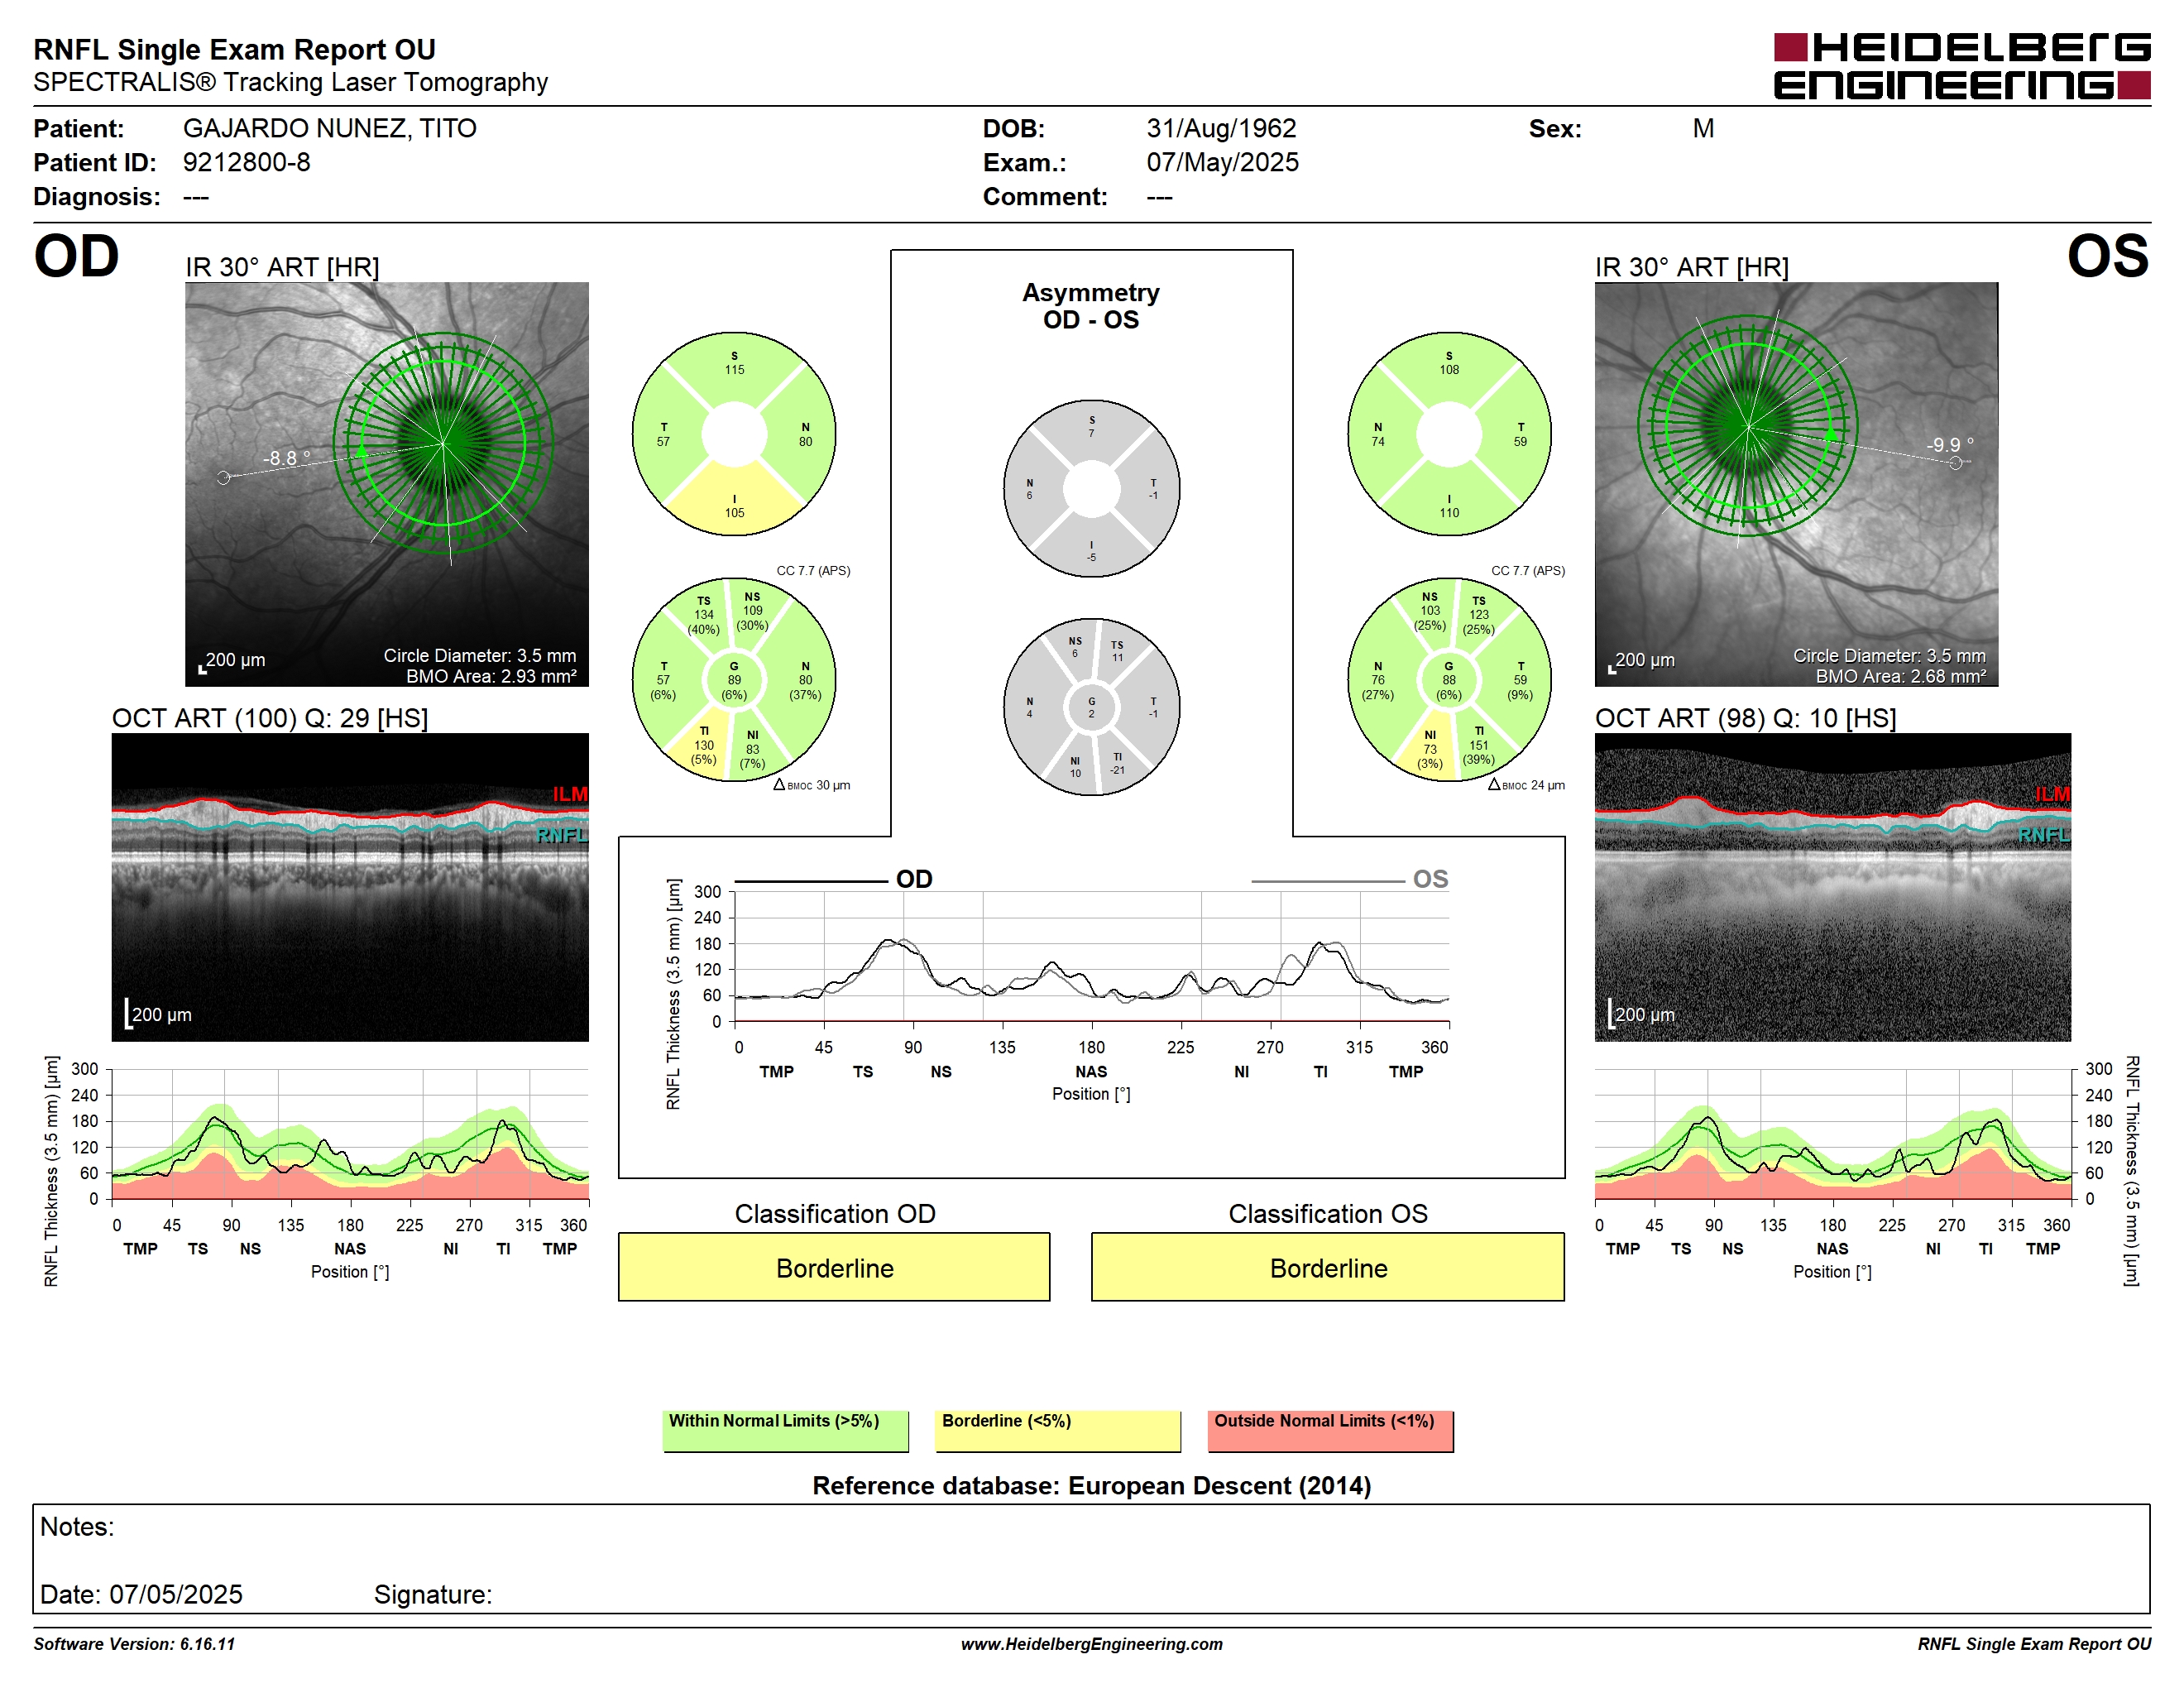Click OD six-sector TS value 134 (40%)
2184x1688 pixels.
[x=704, y=616]
